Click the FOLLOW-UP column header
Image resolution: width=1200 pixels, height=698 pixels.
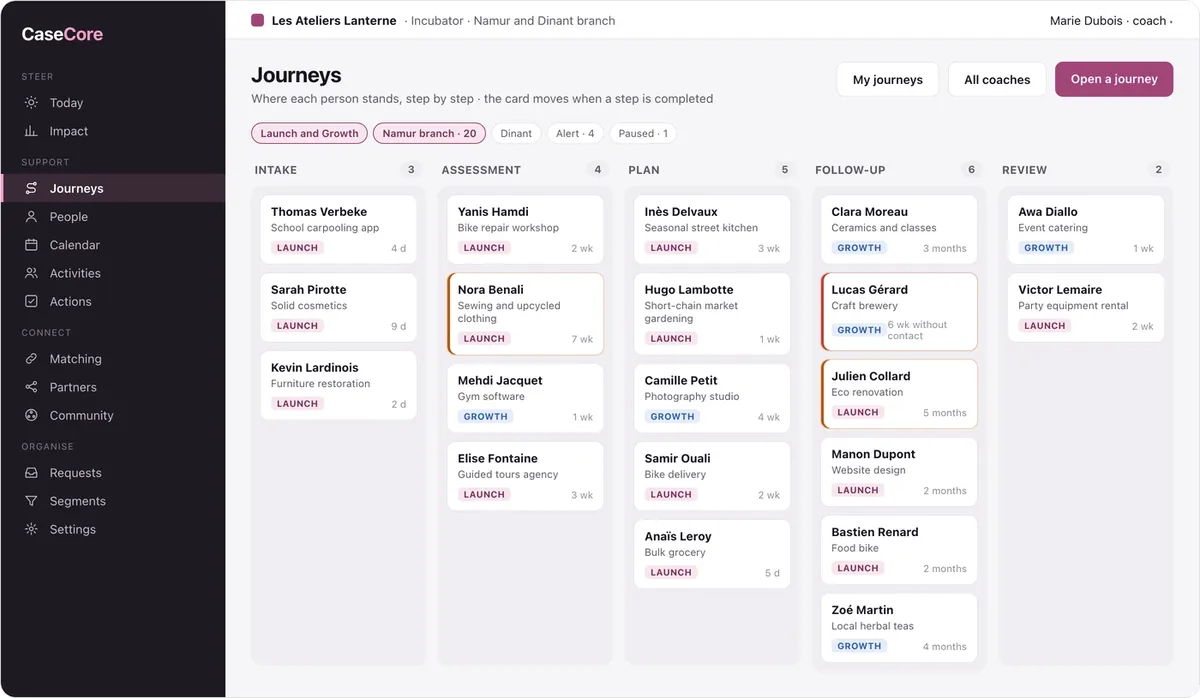(x=850, y=170)
